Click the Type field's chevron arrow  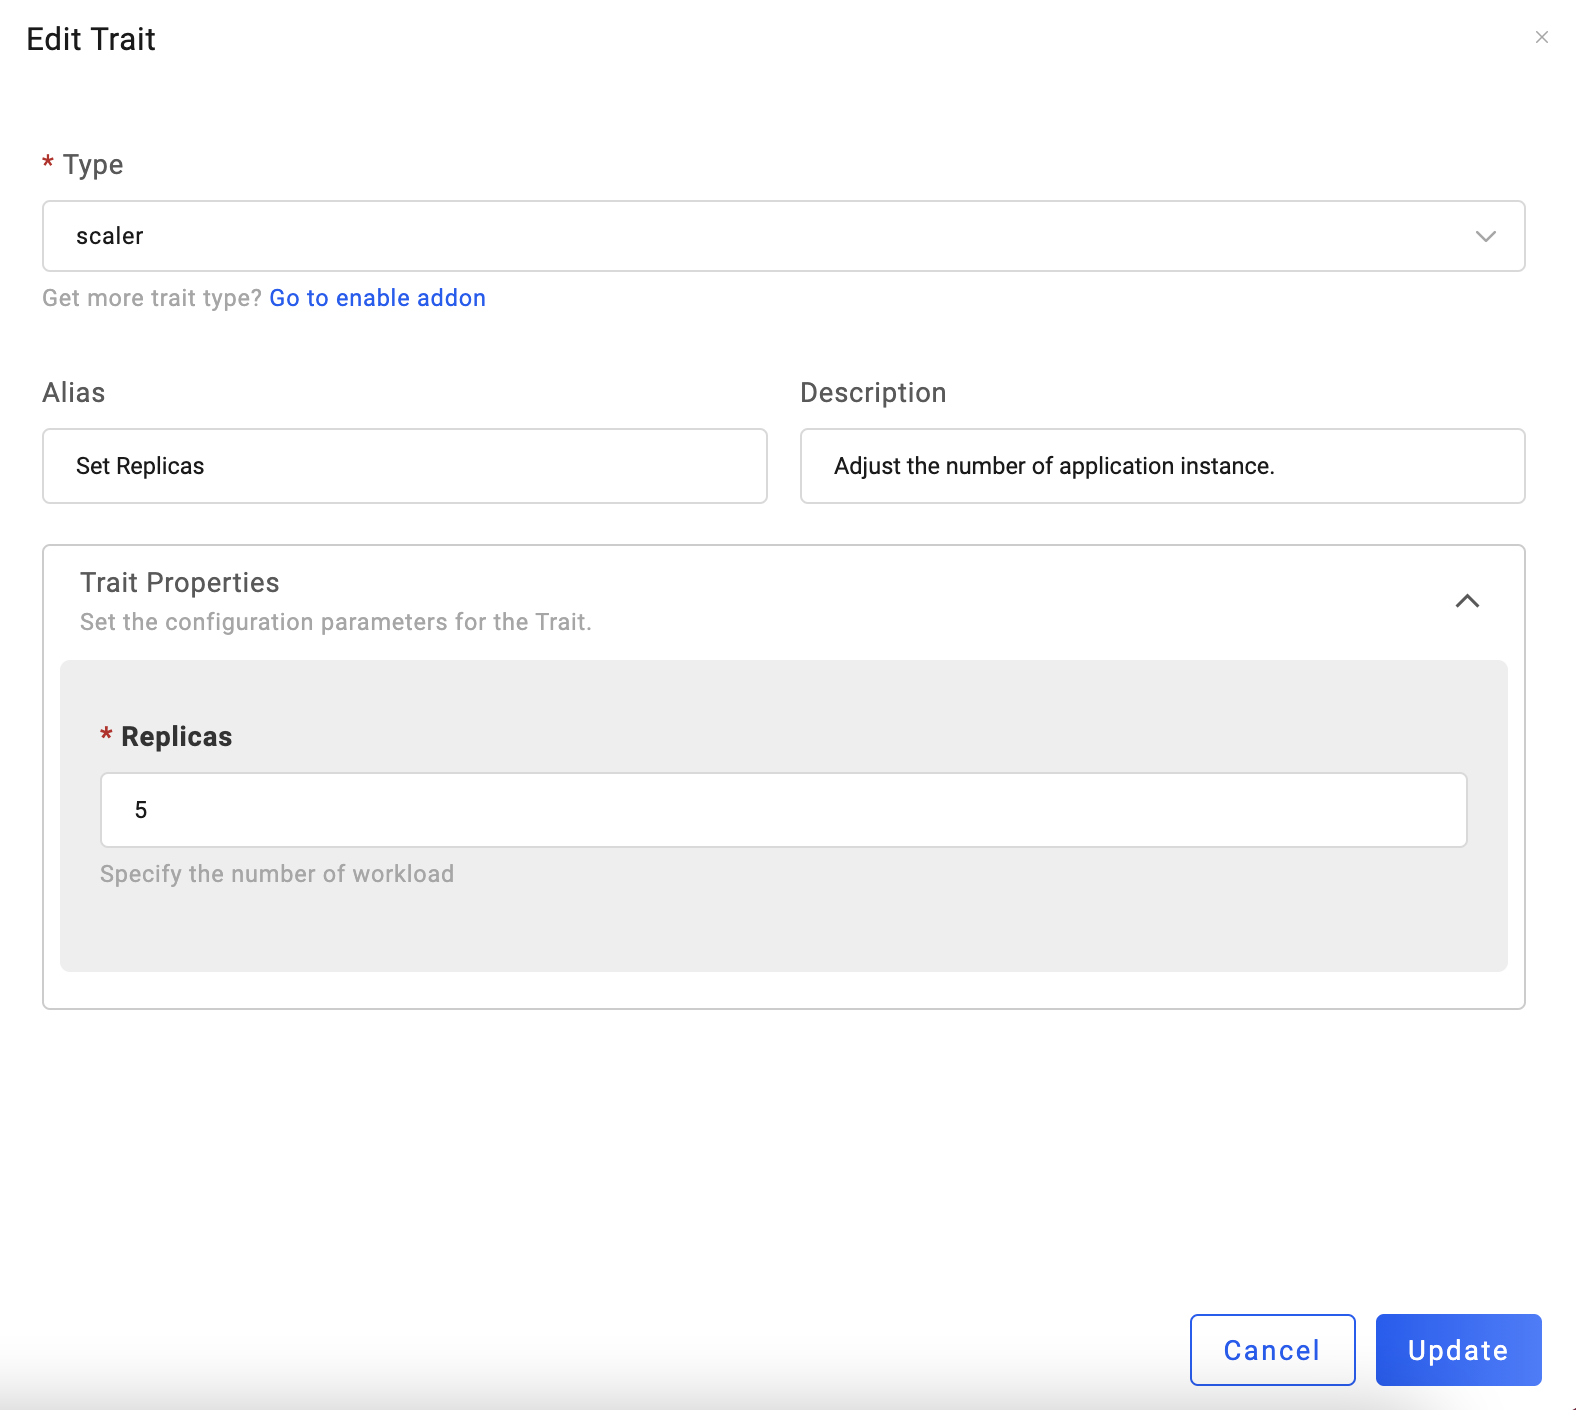click(x=1485, y=237)
